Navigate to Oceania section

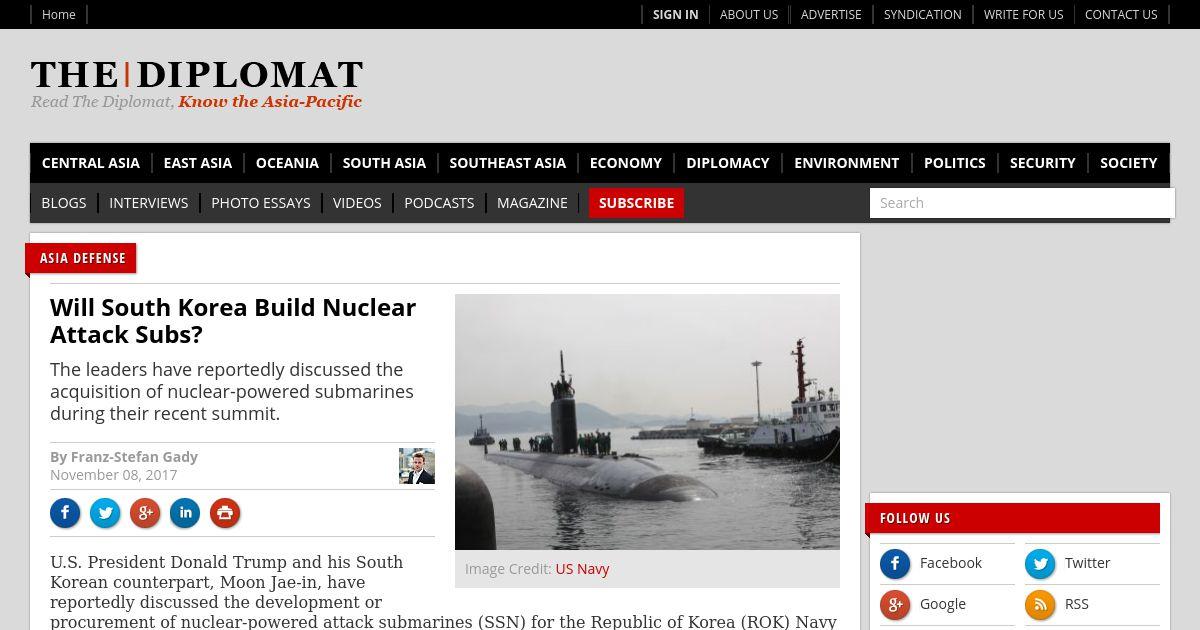tap(287, 163)
